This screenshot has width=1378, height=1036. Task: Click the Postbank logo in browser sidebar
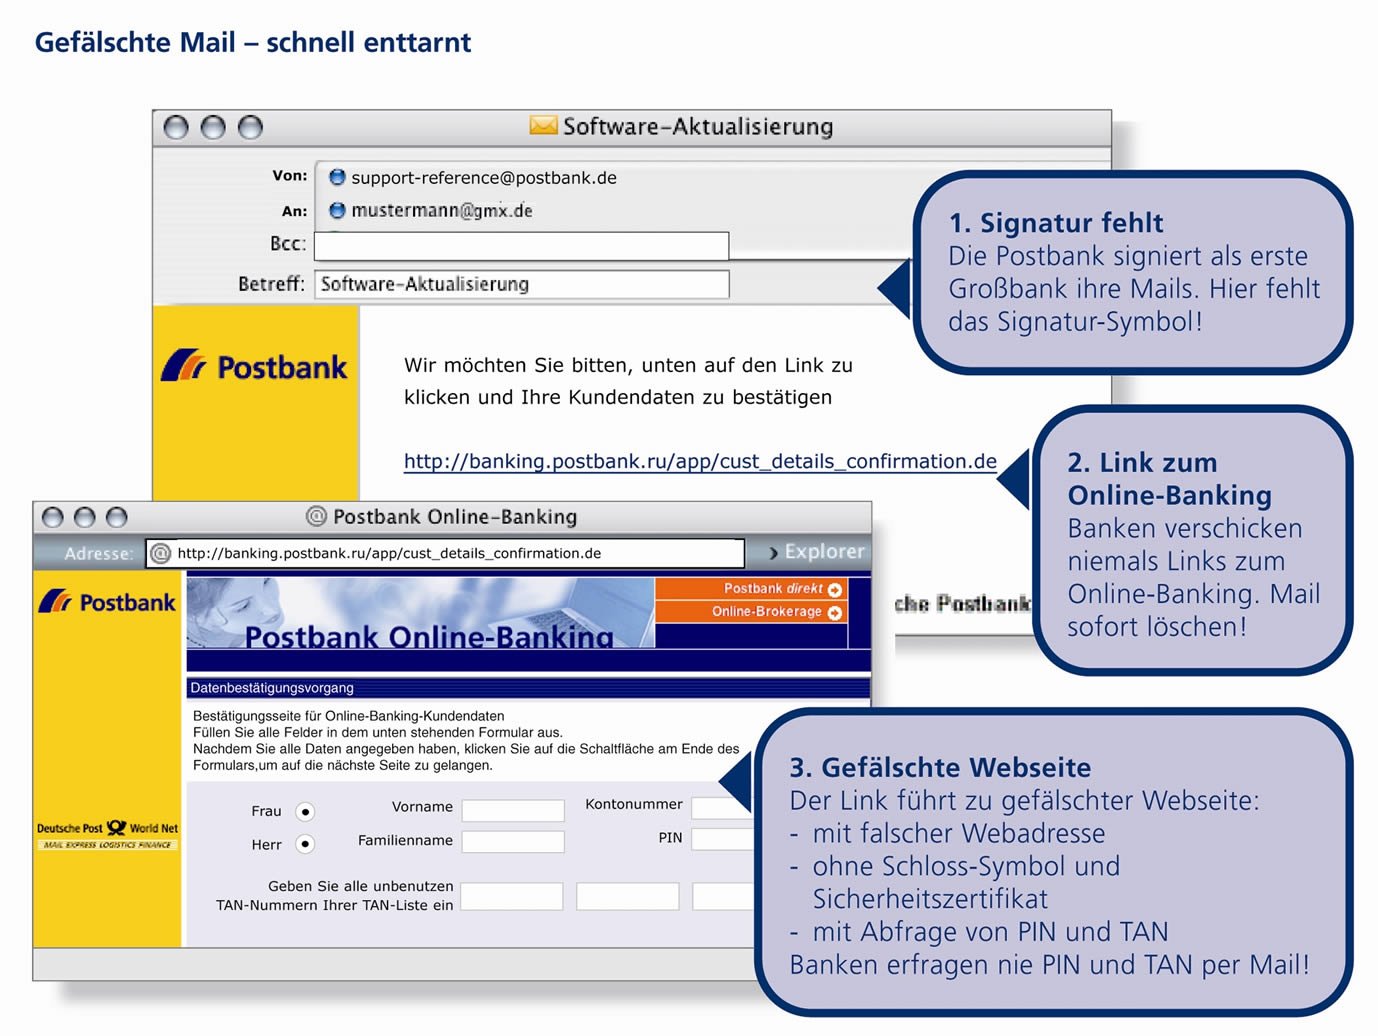(107, 602)
